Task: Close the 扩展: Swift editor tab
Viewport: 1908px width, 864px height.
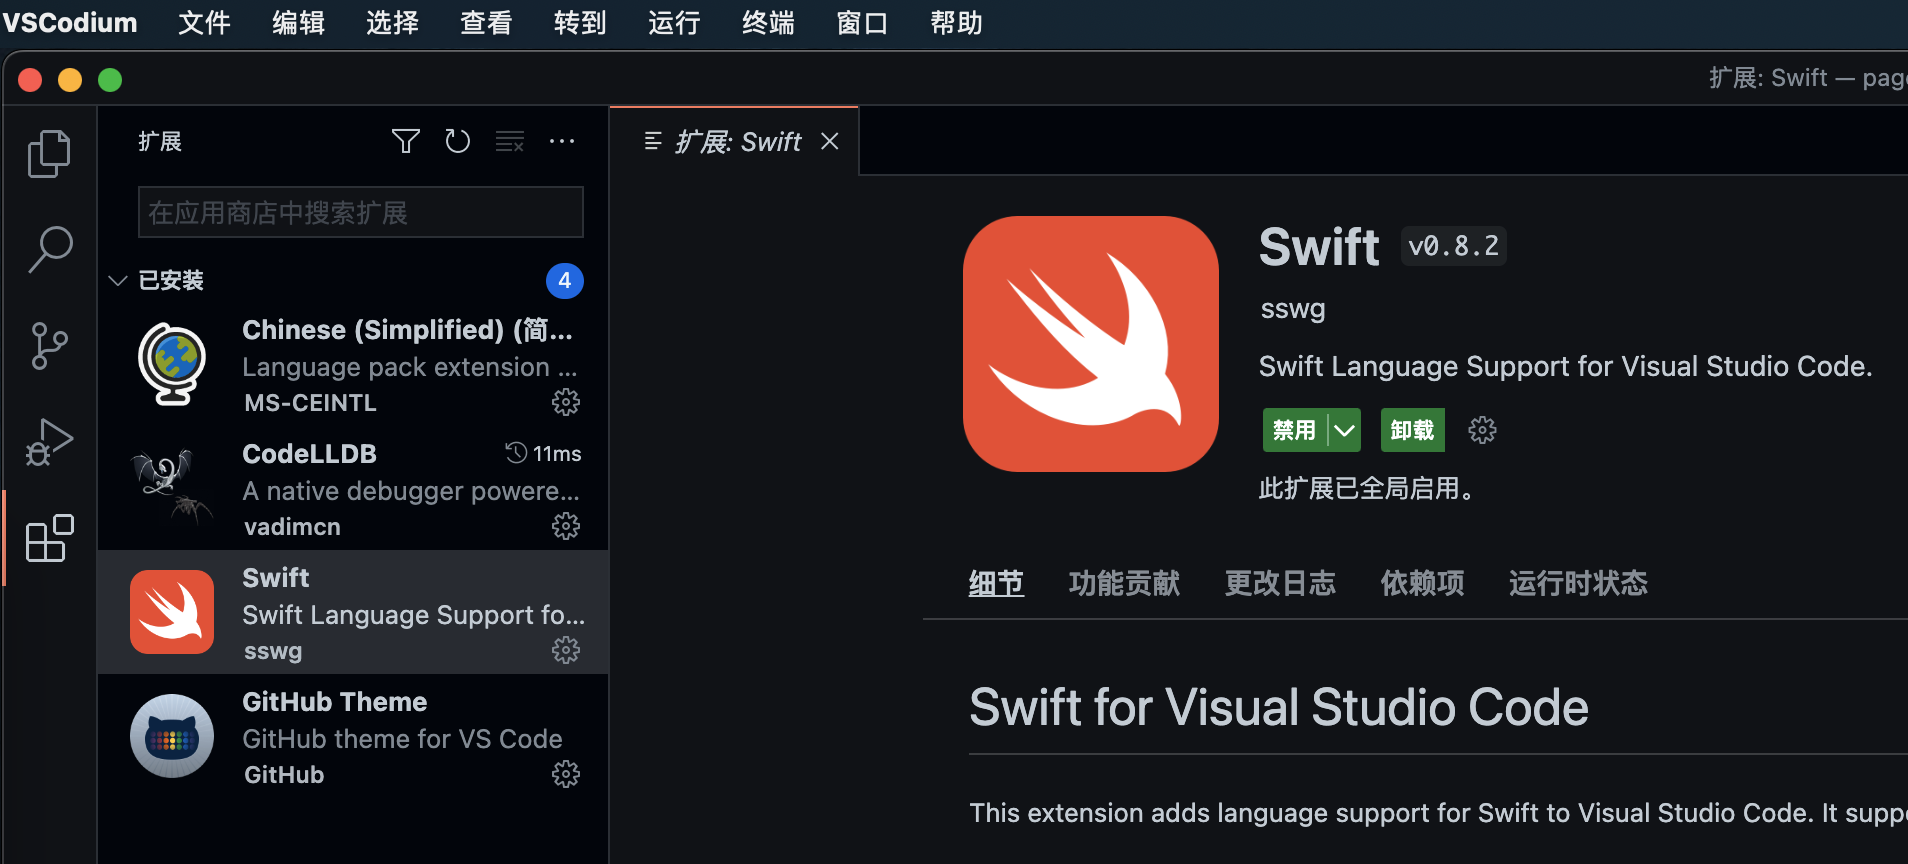Action: pyautogui.click(x=829, y=141)
